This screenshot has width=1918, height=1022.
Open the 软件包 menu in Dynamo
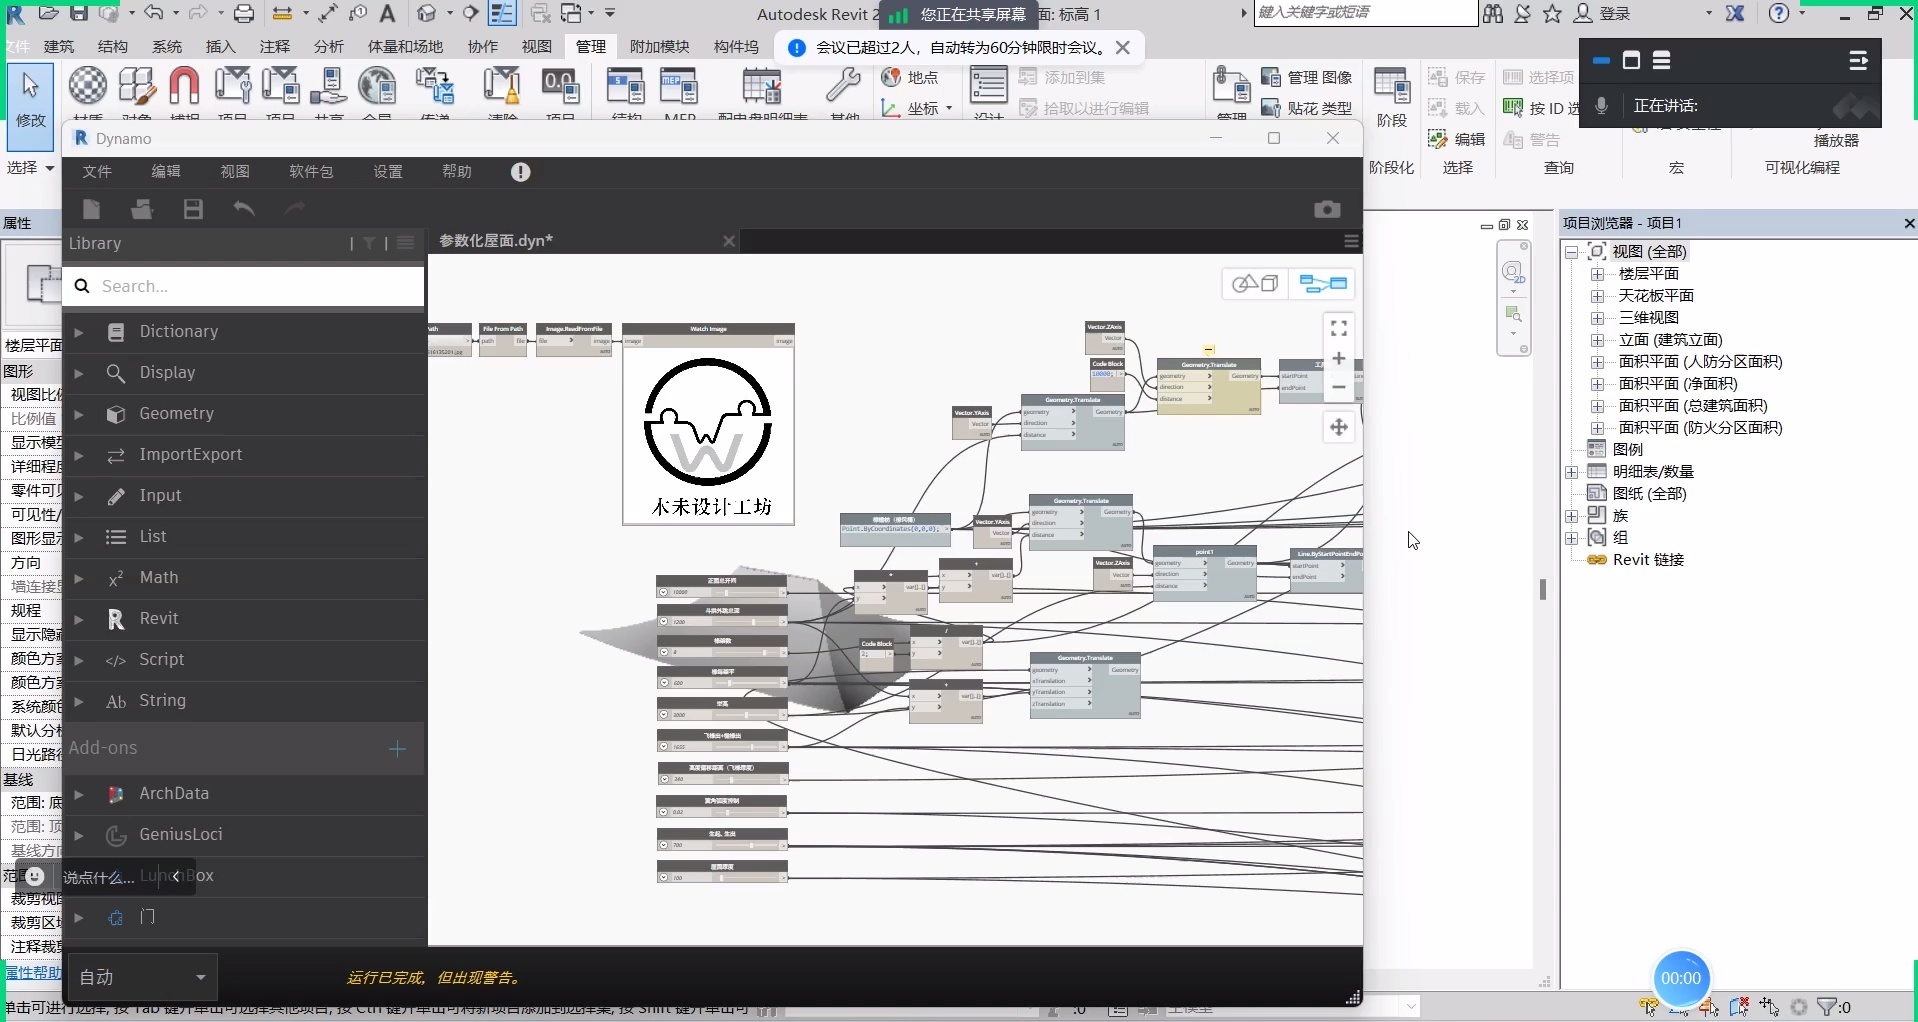pyautogui.click(x=311, y=172)
